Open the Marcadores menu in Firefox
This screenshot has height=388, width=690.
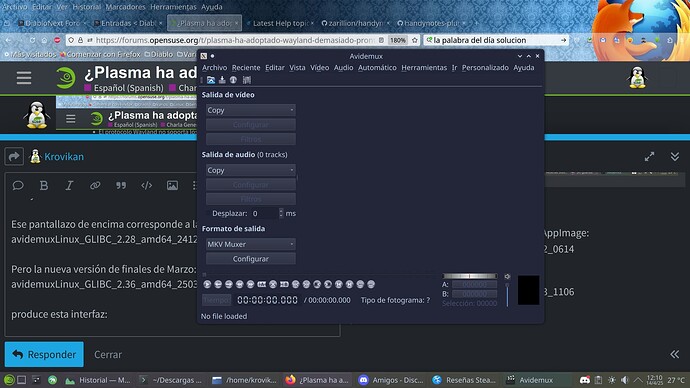point(125,7)
